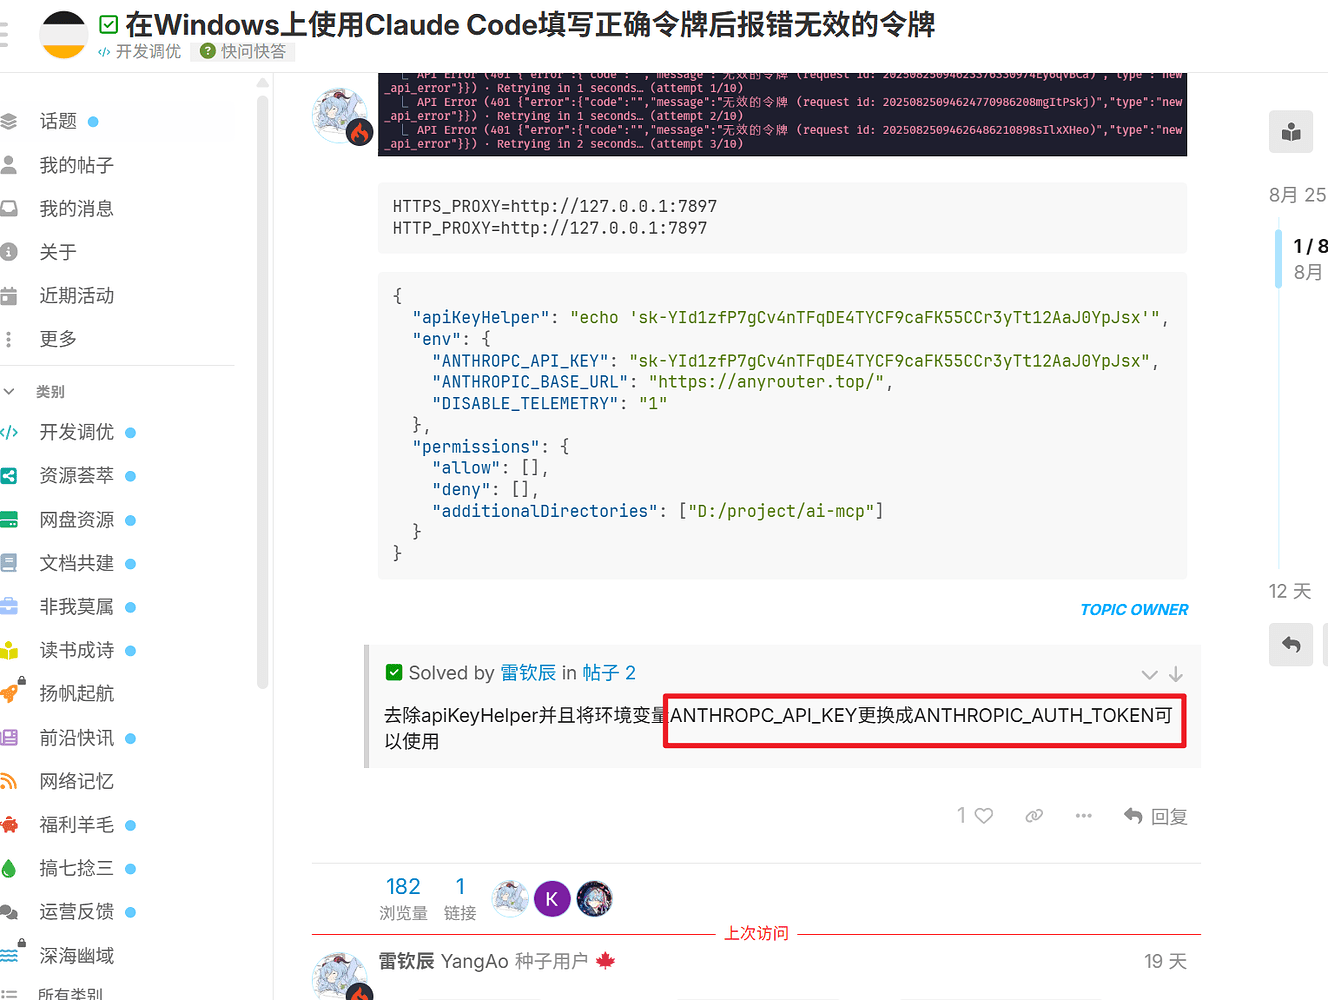Select the 扬帆起航 category

coord(76,694)
